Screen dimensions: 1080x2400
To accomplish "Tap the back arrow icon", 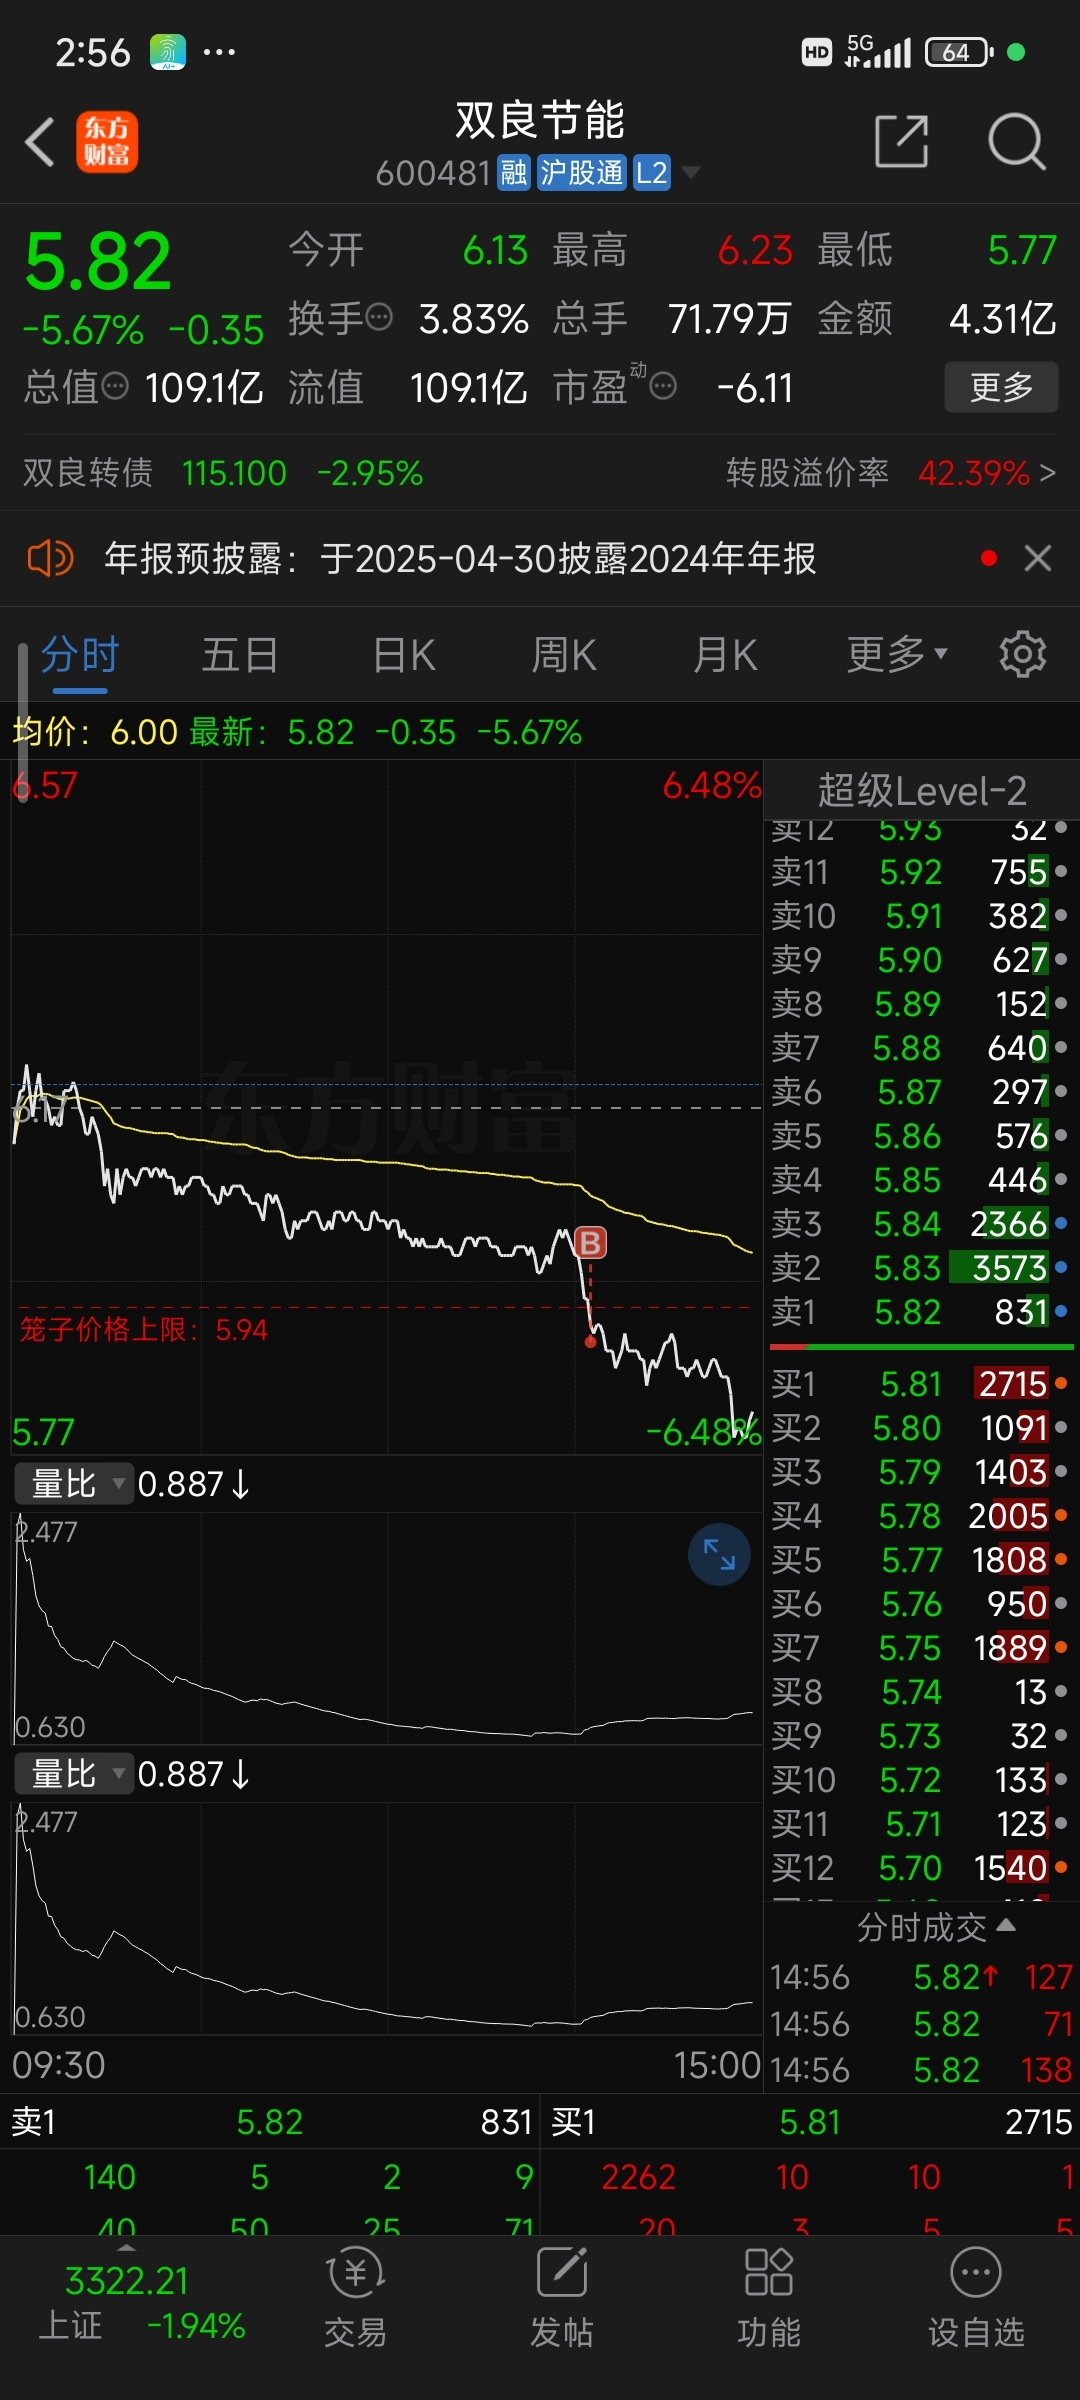I will click(x=40, y=142).
